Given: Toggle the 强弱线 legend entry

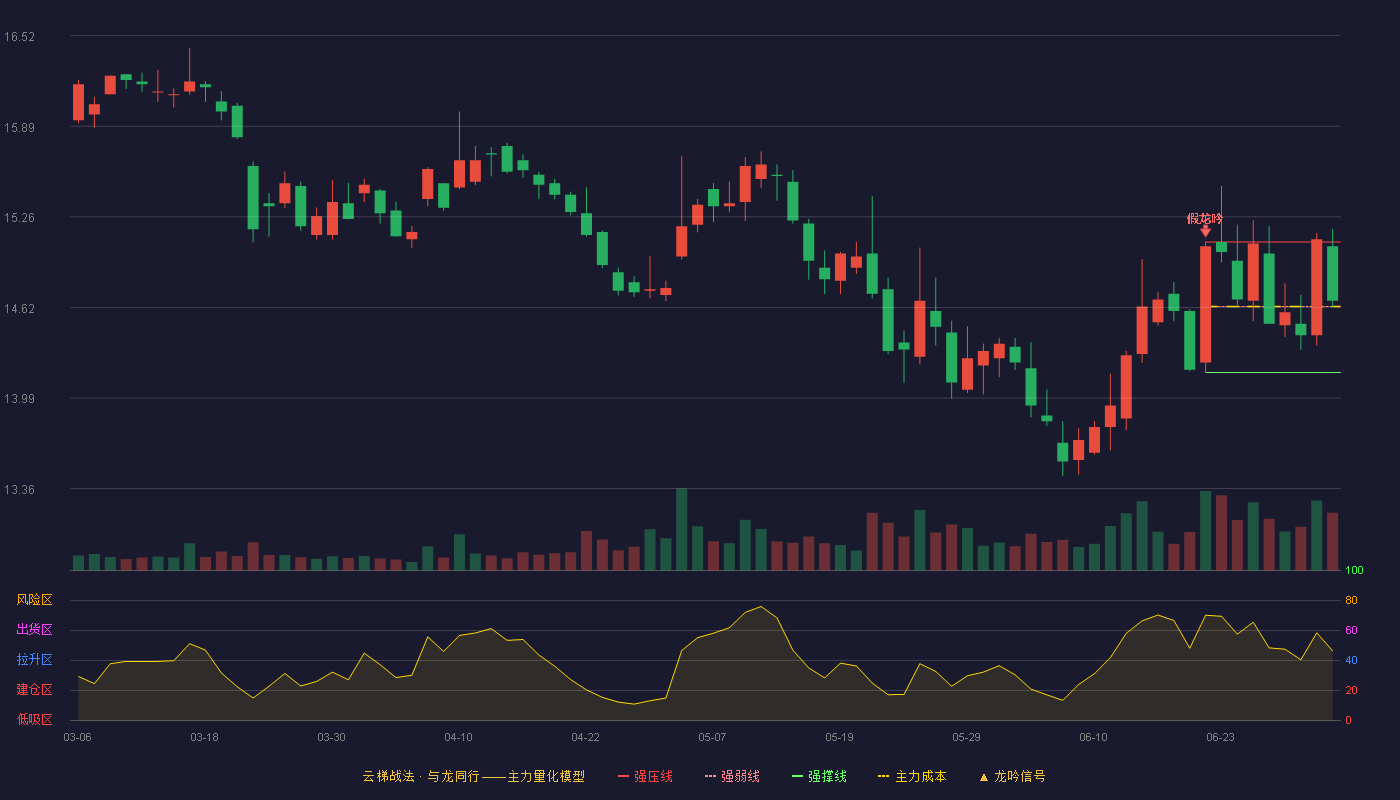Looking at the screenshot, I should click(732, 776).
